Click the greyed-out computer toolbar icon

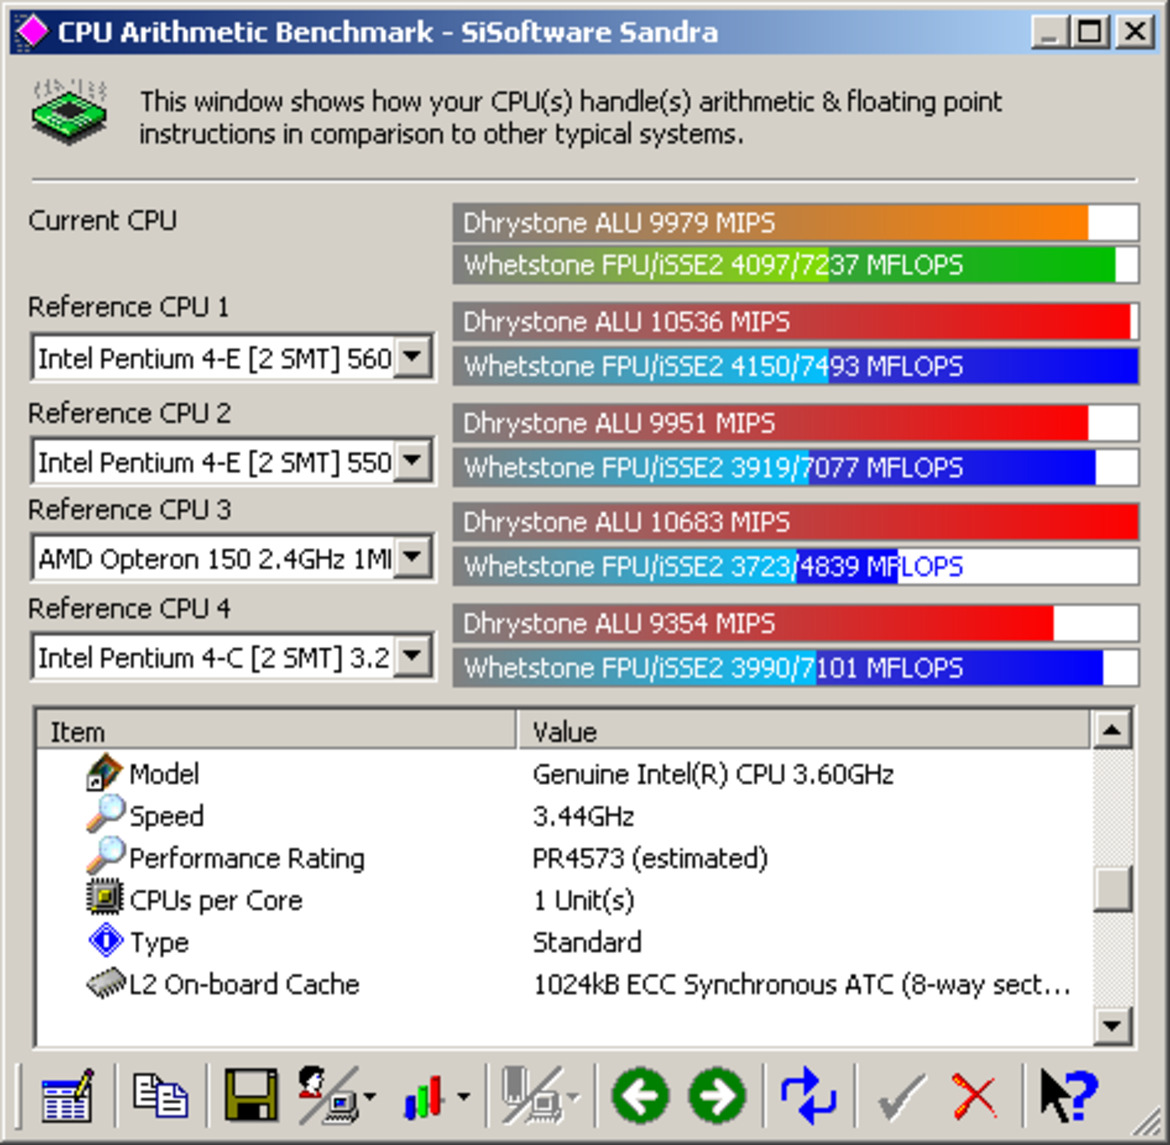click(x=534, y=1096)
